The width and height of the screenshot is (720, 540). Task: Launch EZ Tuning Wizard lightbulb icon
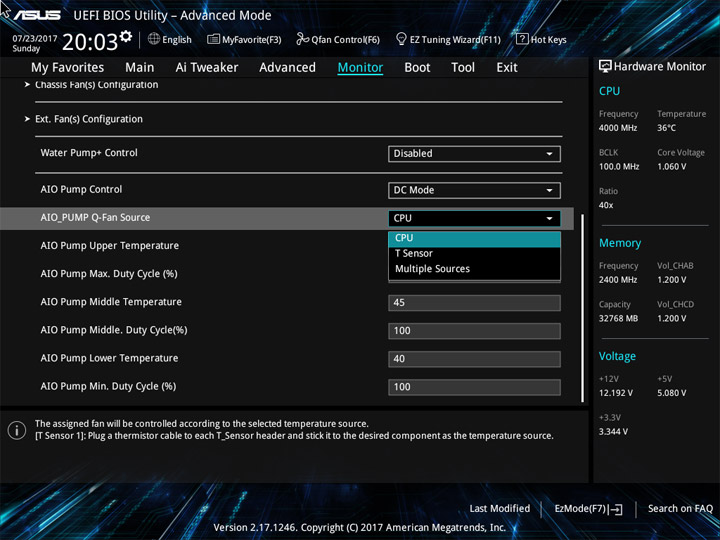pos(401,39)
